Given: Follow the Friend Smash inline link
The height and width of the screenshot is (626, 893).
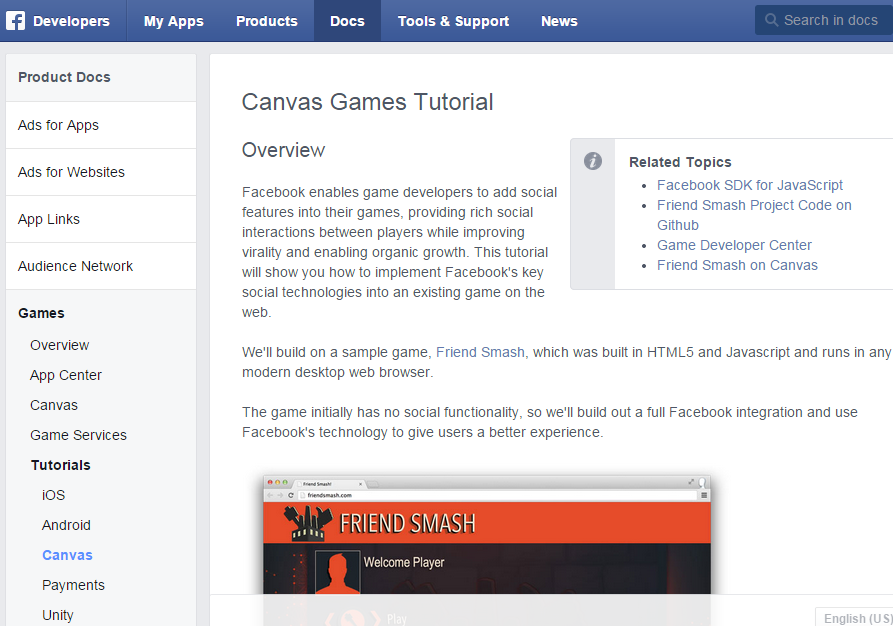Looking at the screenshot, I should pos(480,352).
